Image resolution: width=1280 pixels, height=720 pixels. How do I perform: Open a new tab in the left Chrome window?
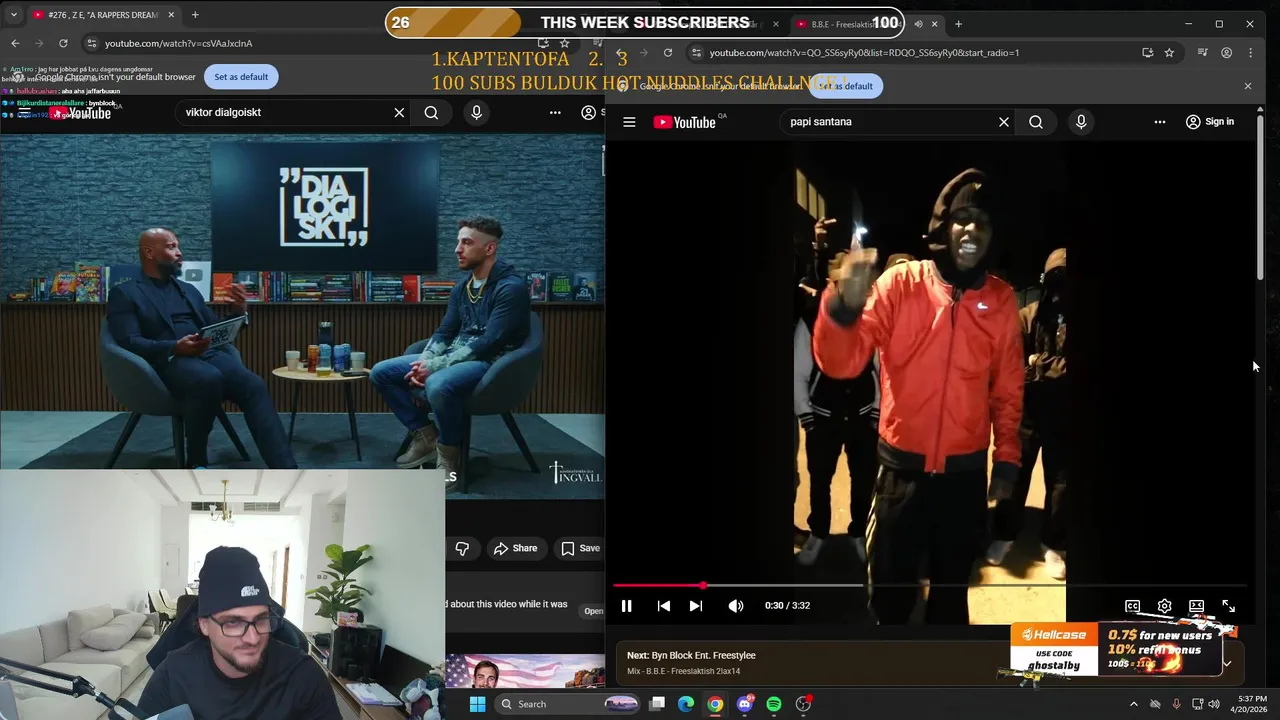tap(195, 15)
